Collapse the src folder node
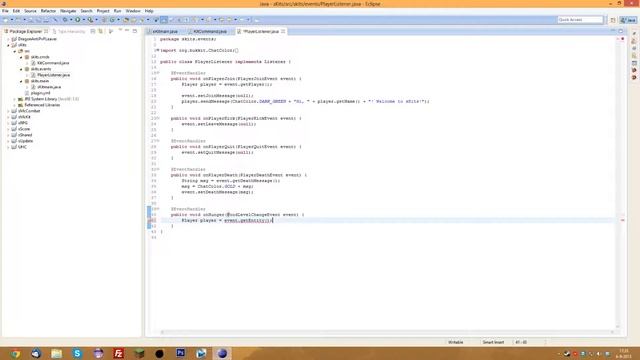Image resolution: width=640 pixels, height=360 pixels. [x=15, y=51]
